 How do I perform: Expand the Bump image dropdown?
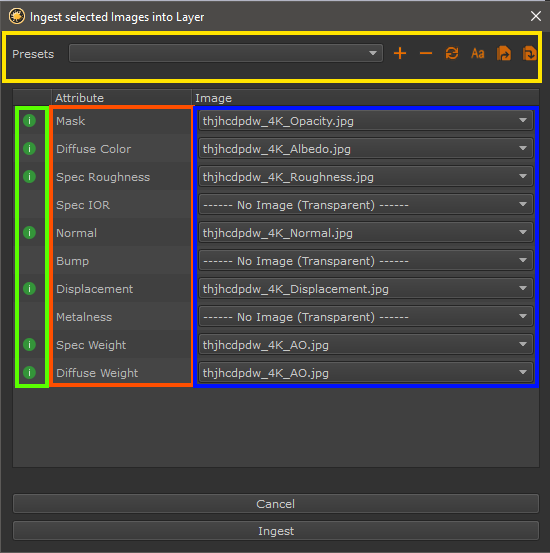click(365, 261)
